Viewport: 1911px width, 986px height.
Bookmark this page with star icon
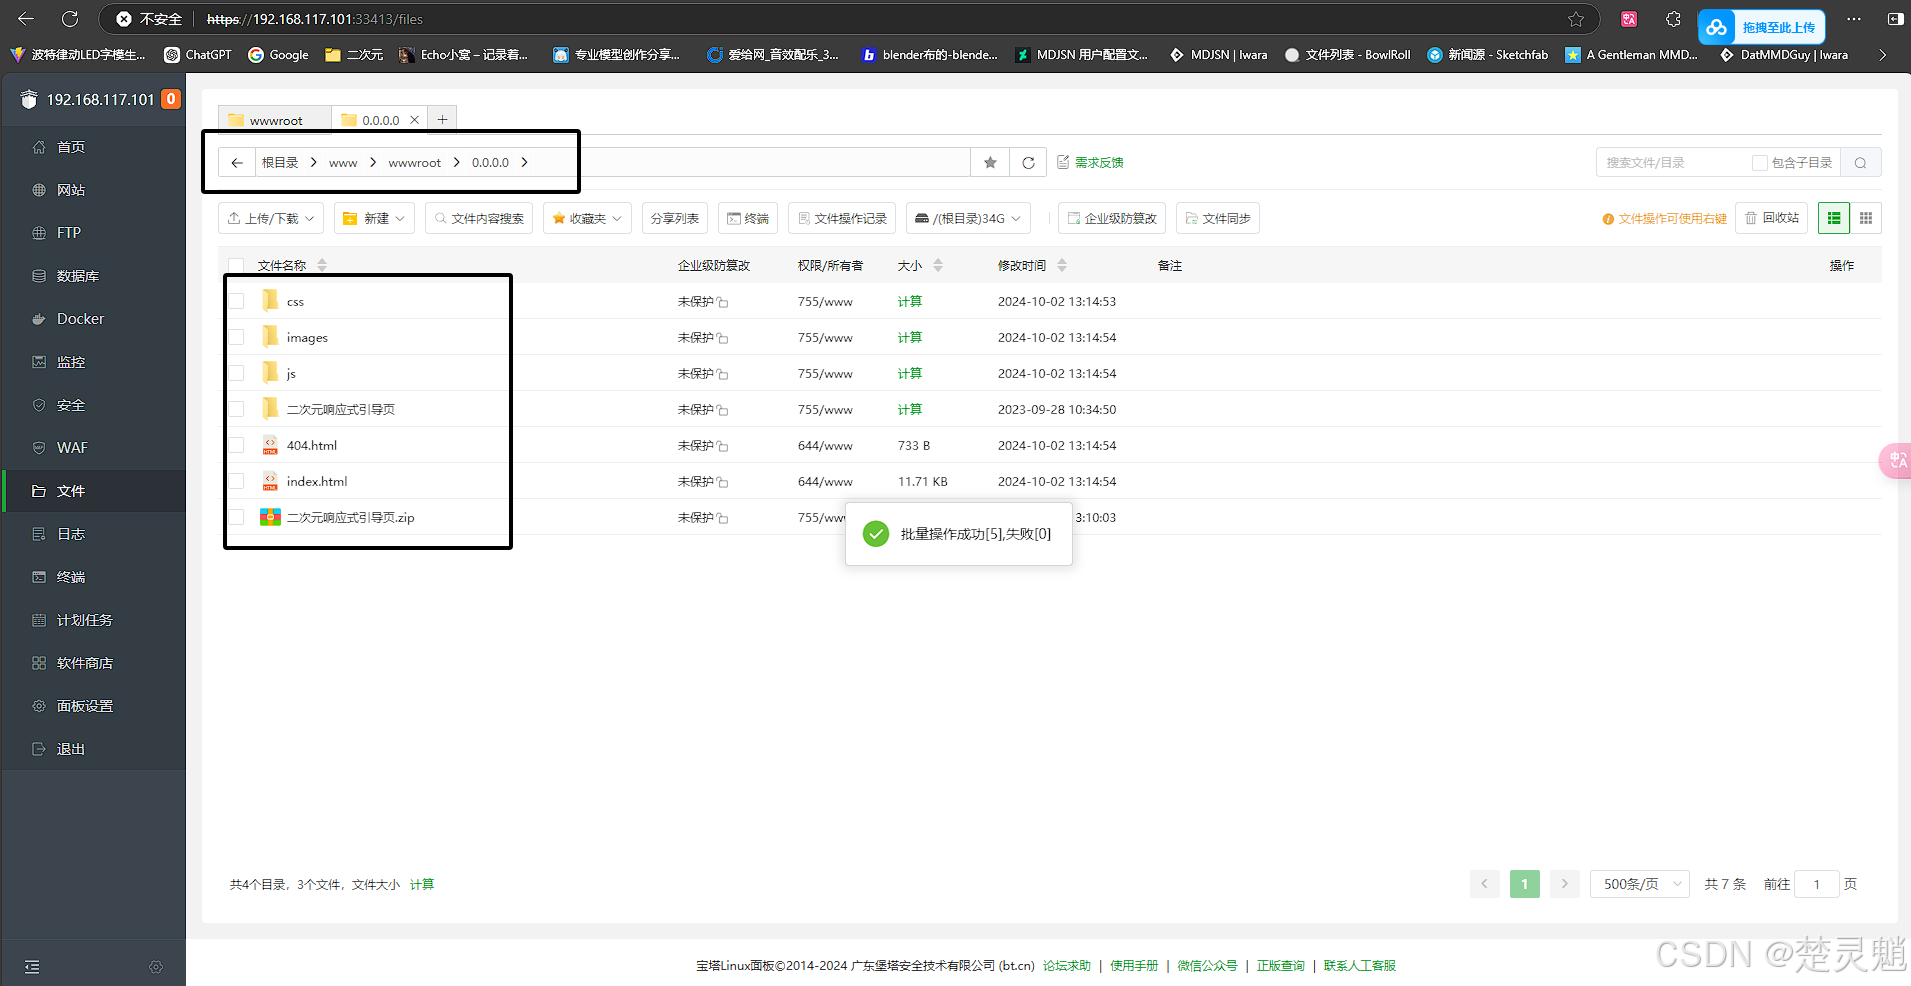(x=1576, y=19)
